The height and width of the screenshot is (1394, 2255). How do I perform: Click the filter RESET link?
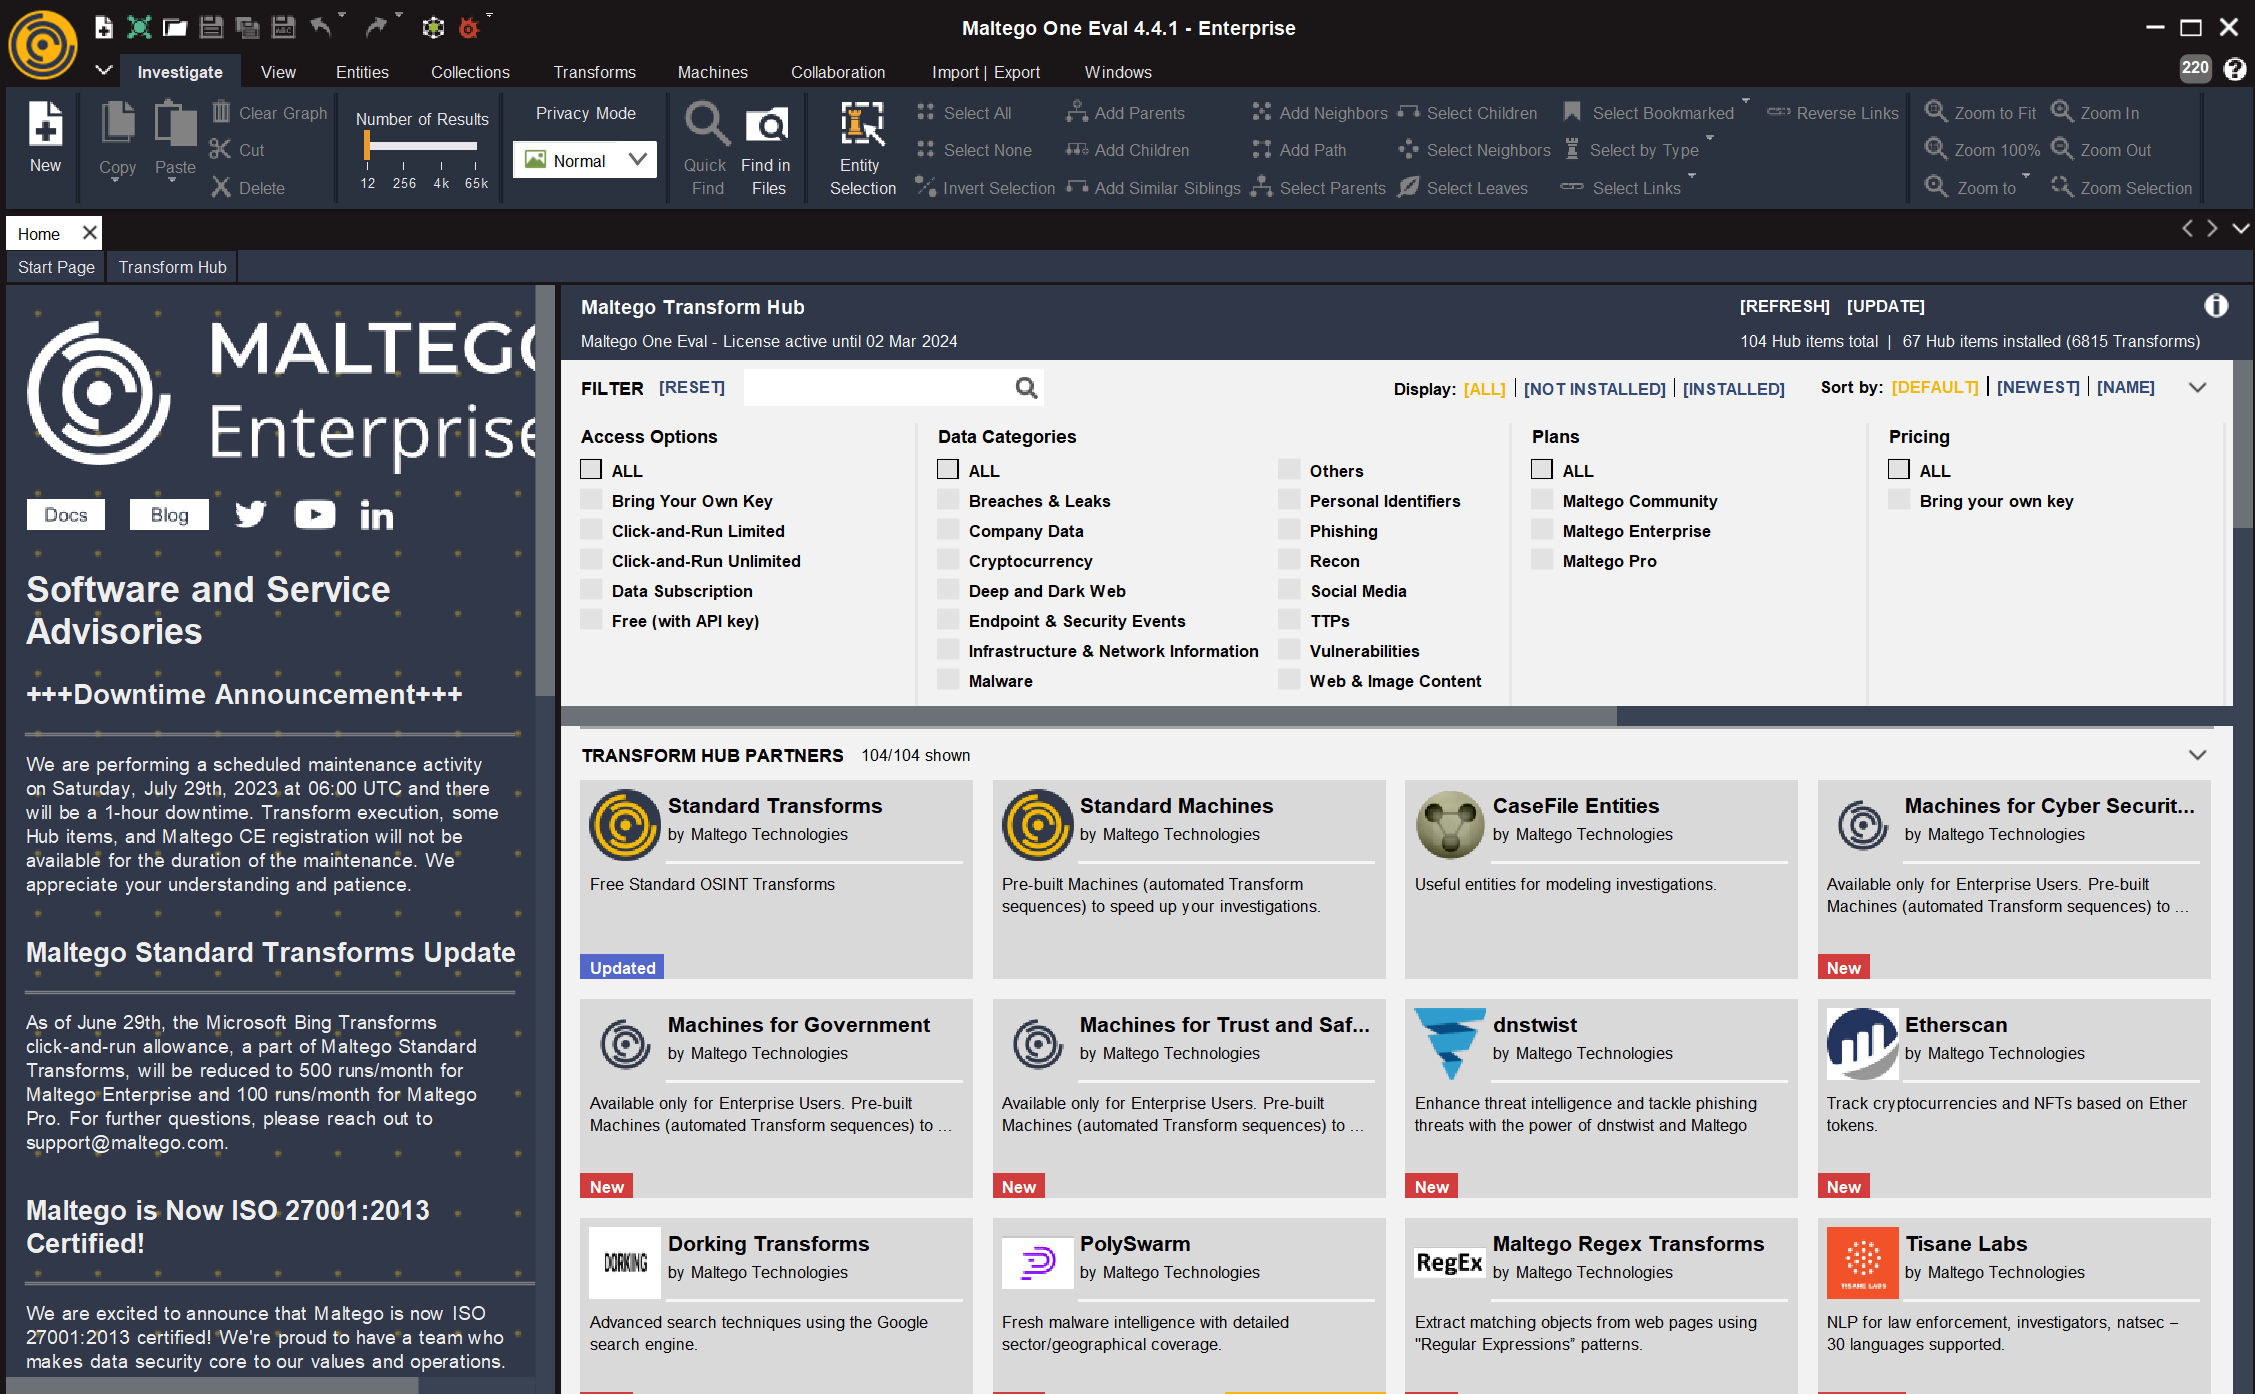tap(691, 387)
